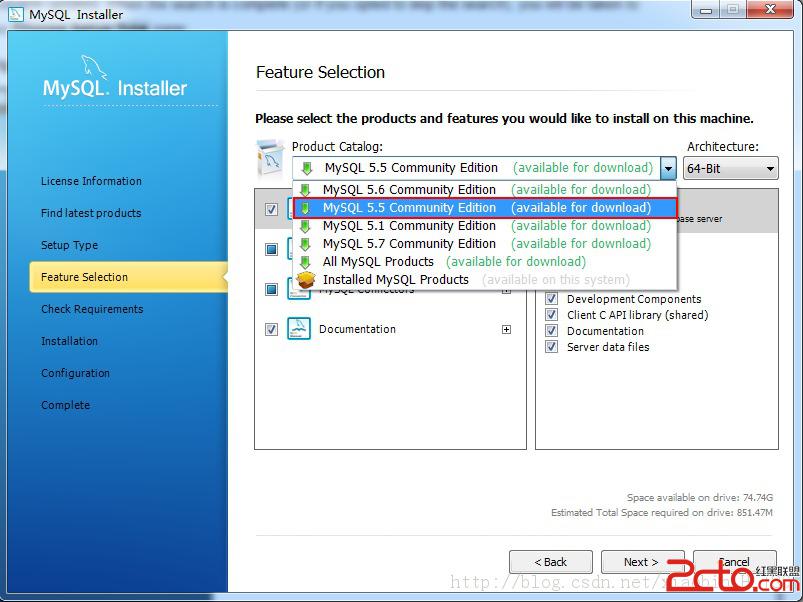
Task: Click green download arrow beside MySQL 5.6
Action: pyautogui.click(x=305, y=190)
